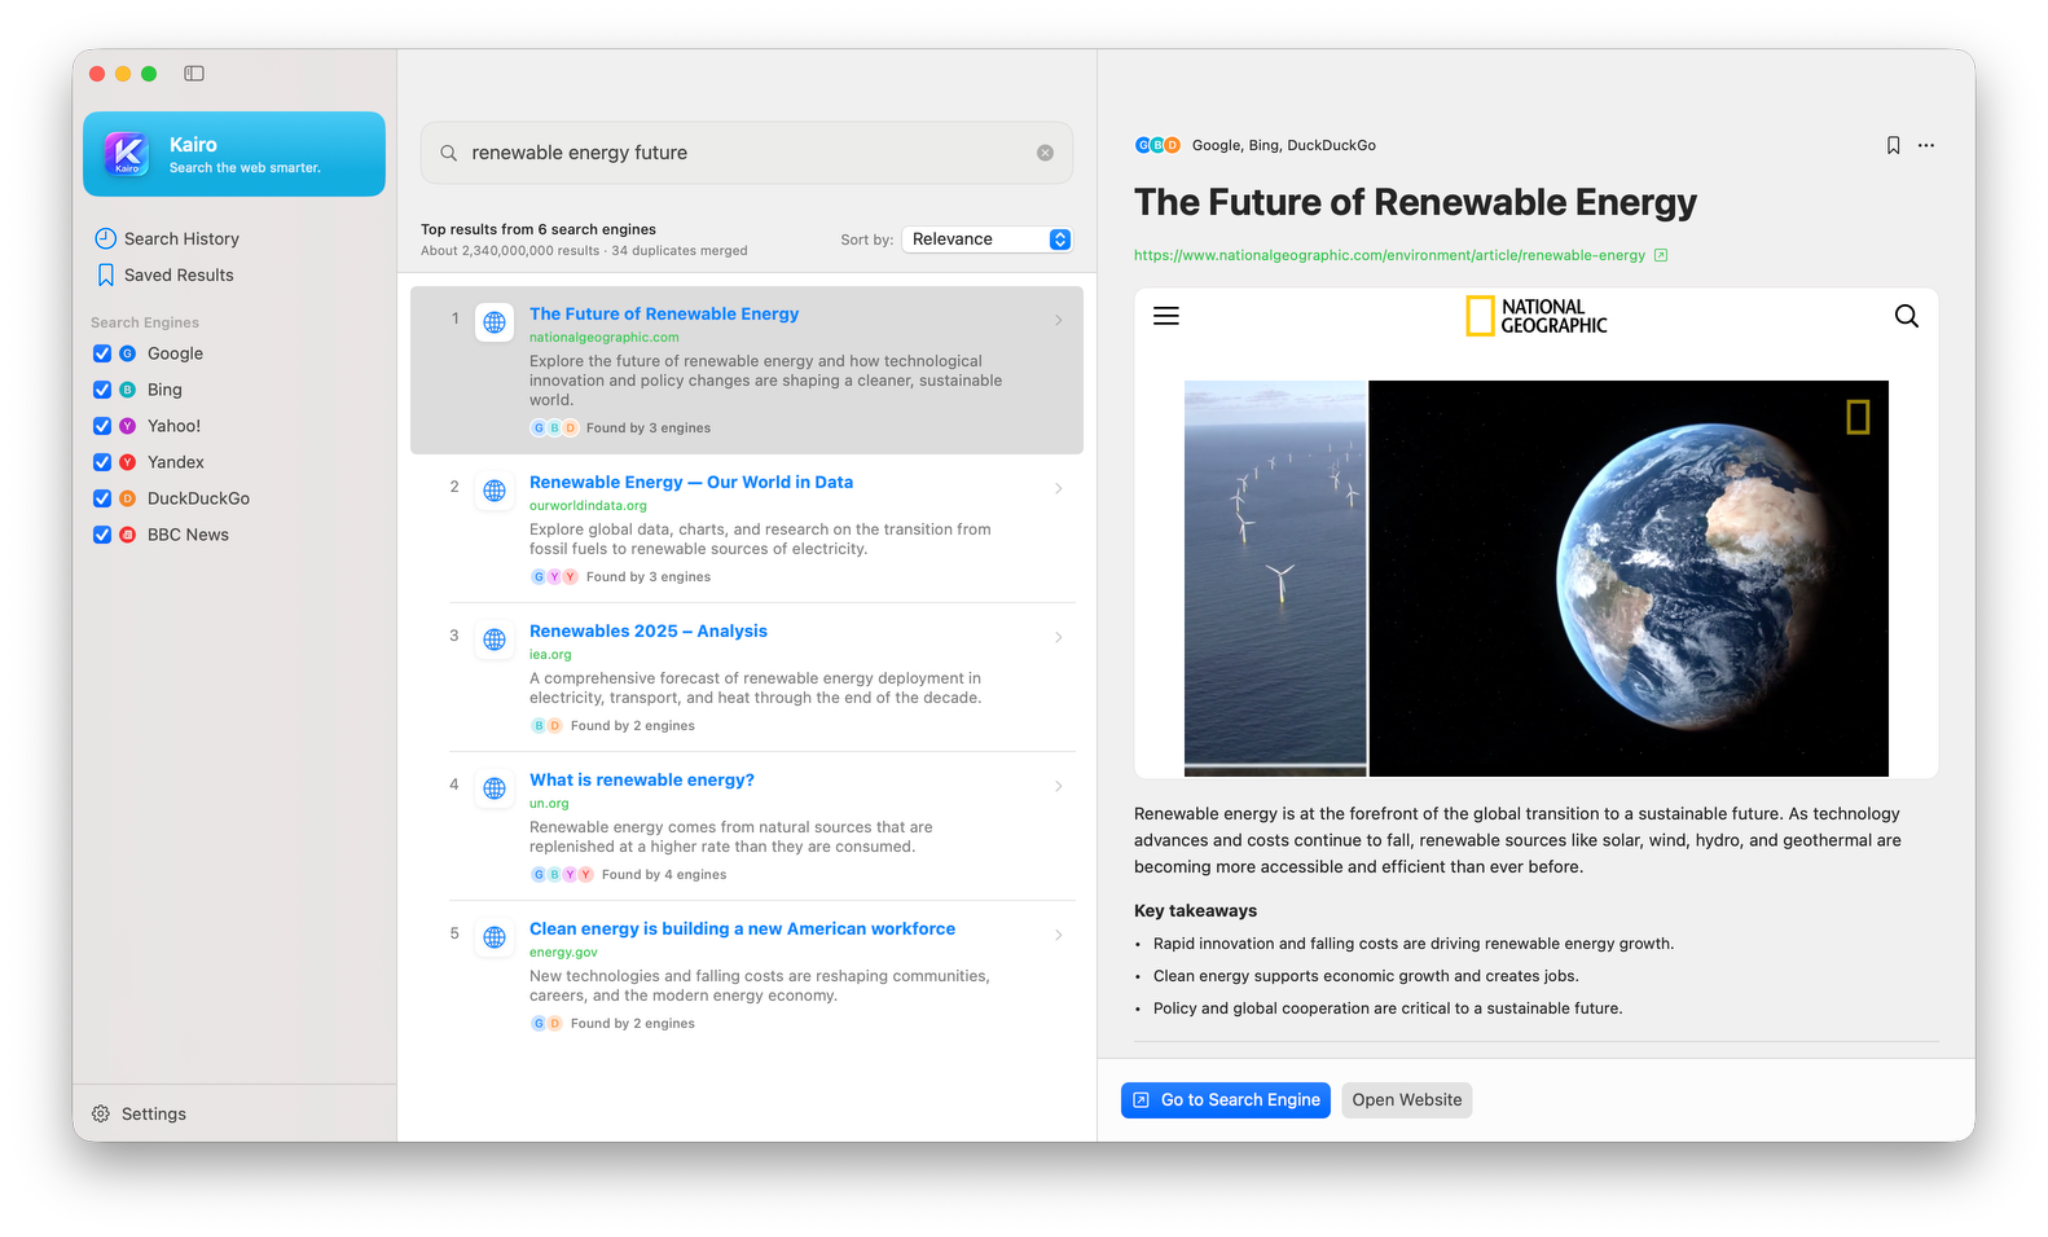The width and height of the screenshot is (2048, 1237).
Task: Click the Kairo app logo
Action: click(127, 154)
